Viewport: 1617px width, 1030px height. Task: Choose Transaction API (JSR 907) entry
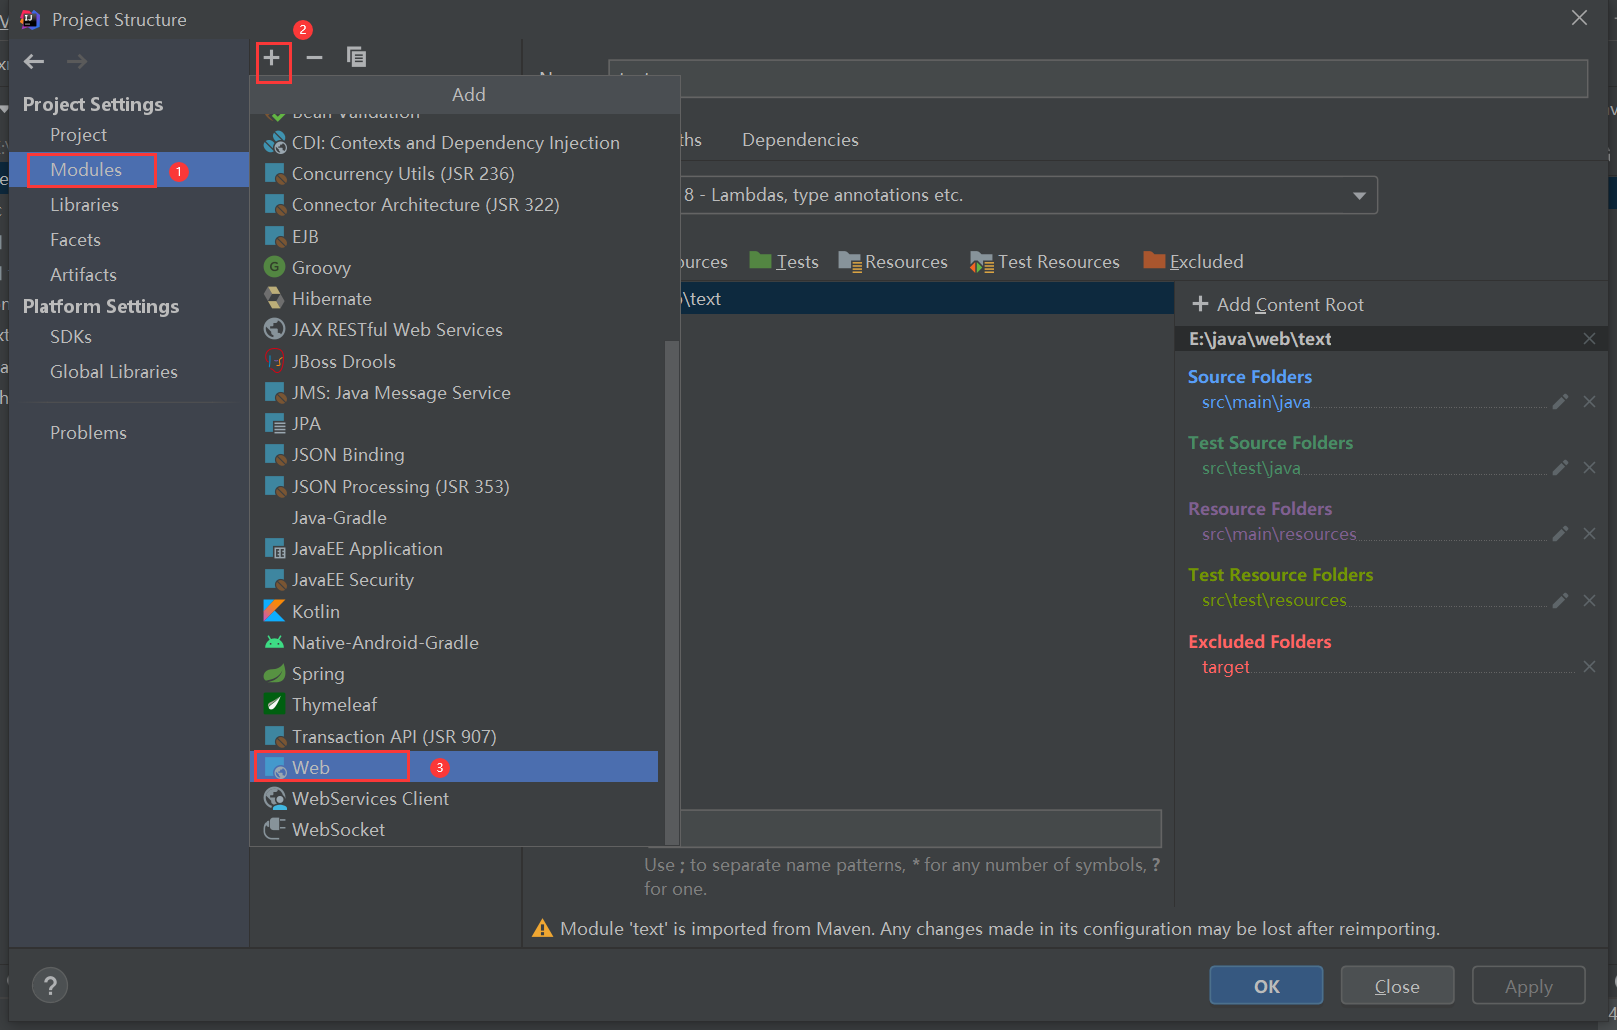[x=454, y=737]
